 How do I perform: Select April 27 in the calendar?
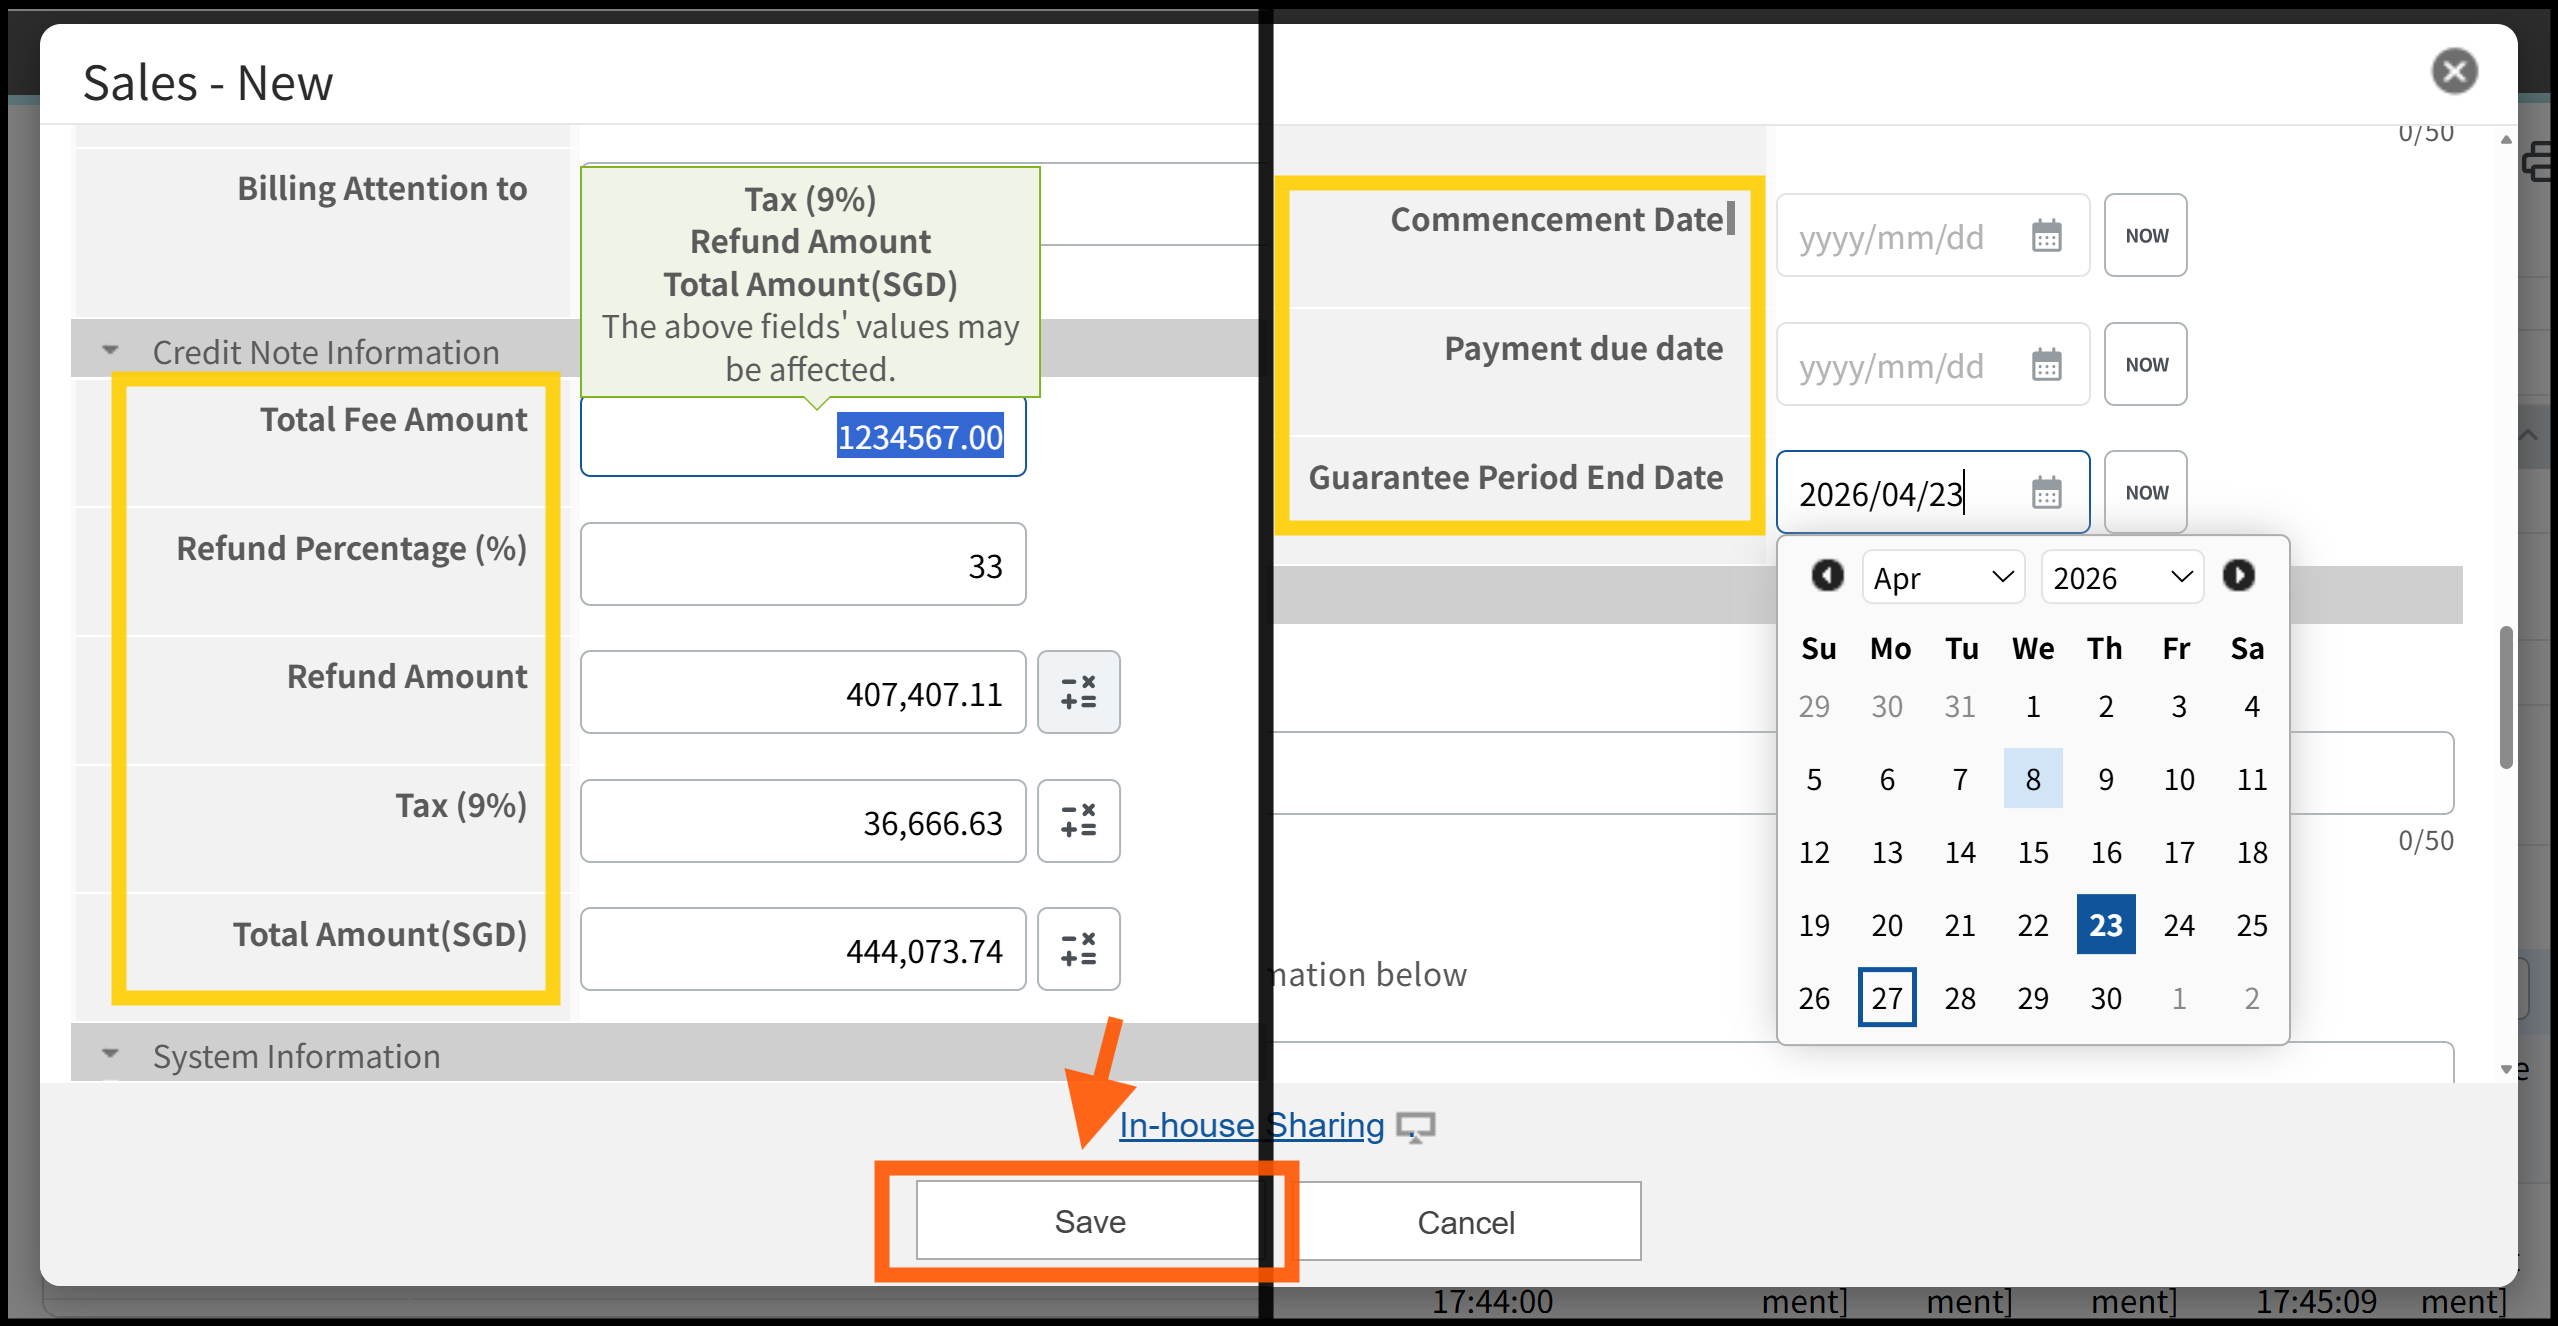(1886, 997)
